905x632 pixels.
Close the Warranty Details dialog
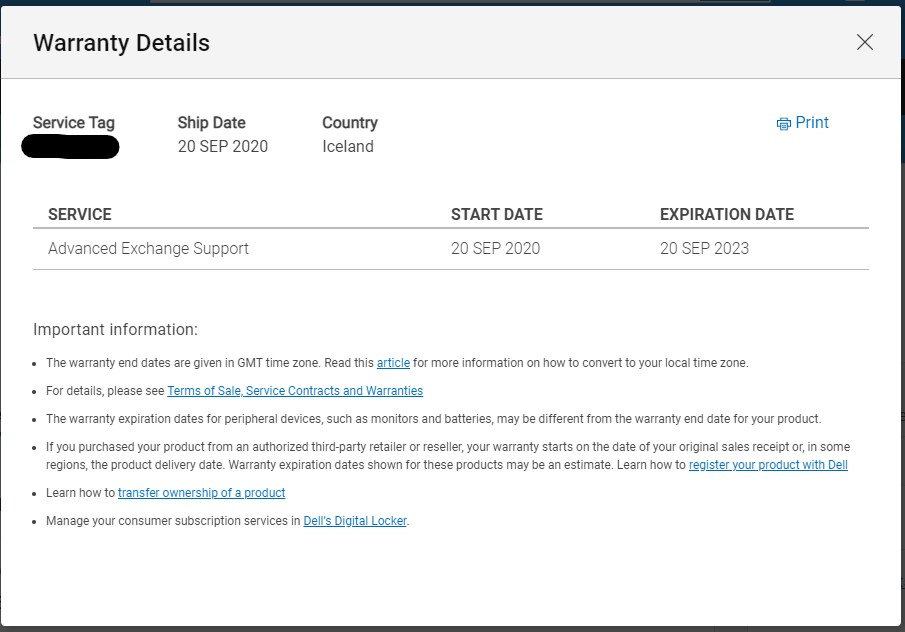point(865,42)
